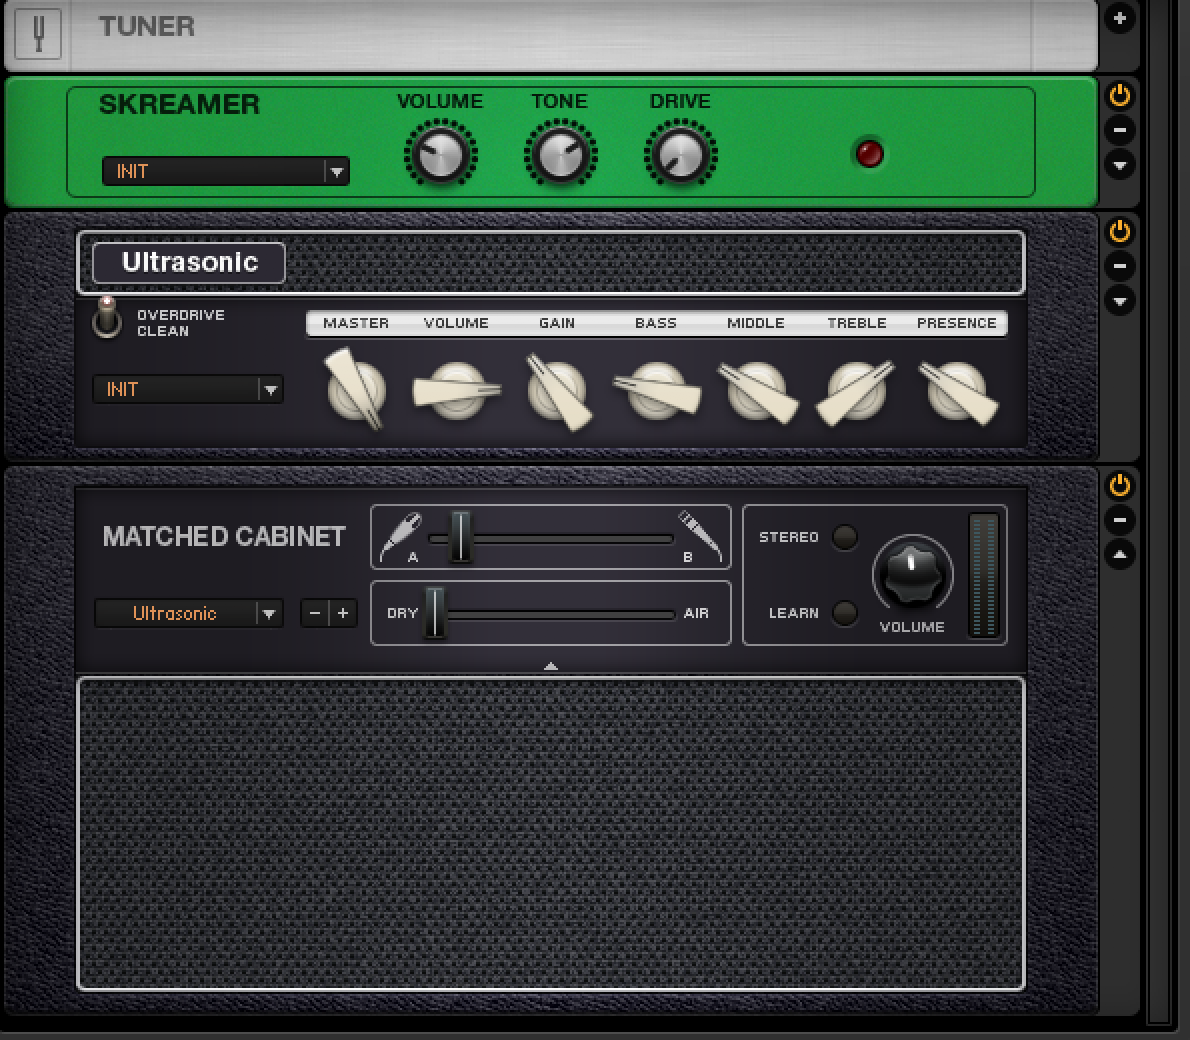The height and width of the screenshot is (1040, 1190).
Task: Click the Skreamer Drive knob
Action: [680, 154]
